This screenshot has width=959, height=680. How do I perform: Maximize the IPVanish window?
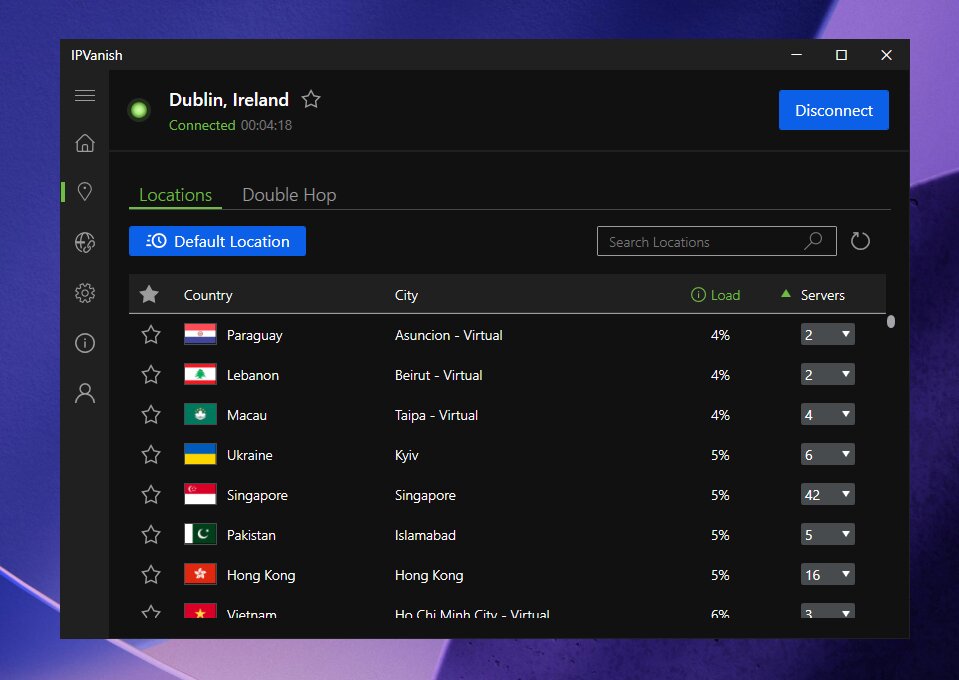point(842,54)
